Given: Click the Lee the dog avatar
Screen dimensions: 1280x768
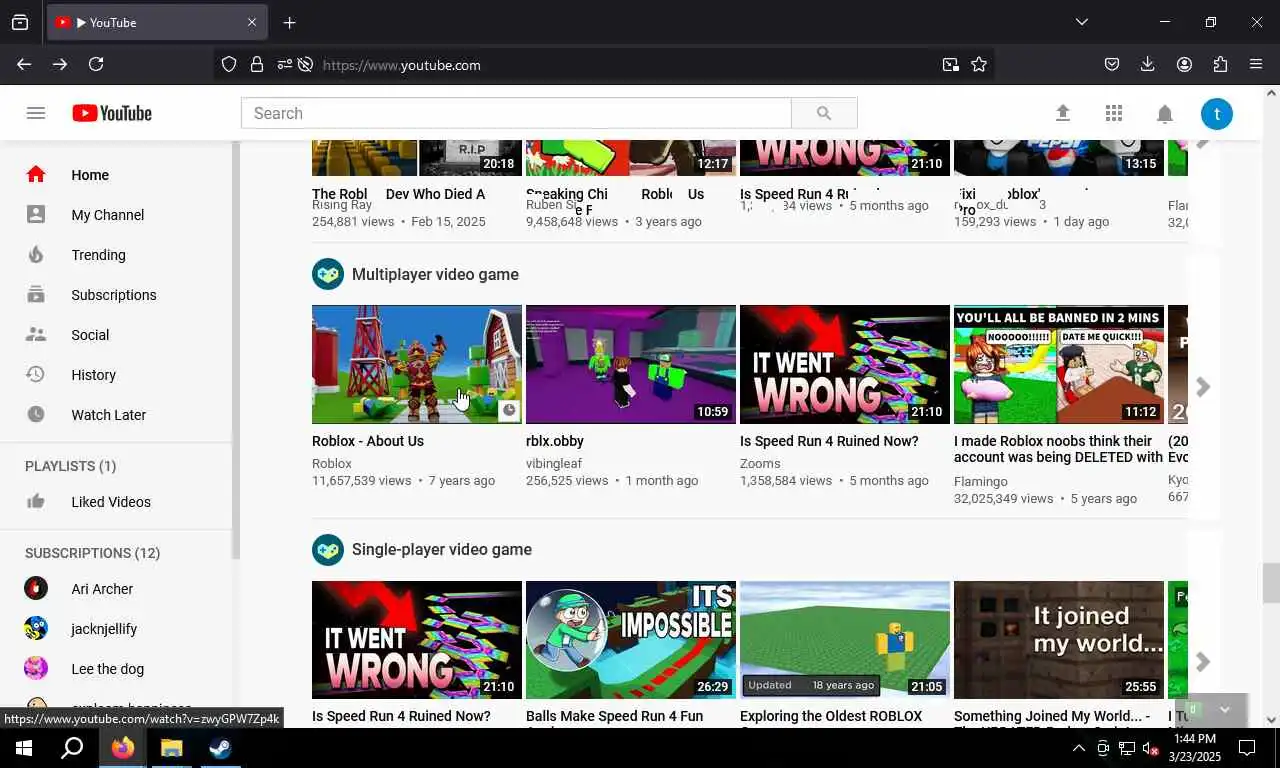Looking at the screenshot, I should (x=36, y=668).
